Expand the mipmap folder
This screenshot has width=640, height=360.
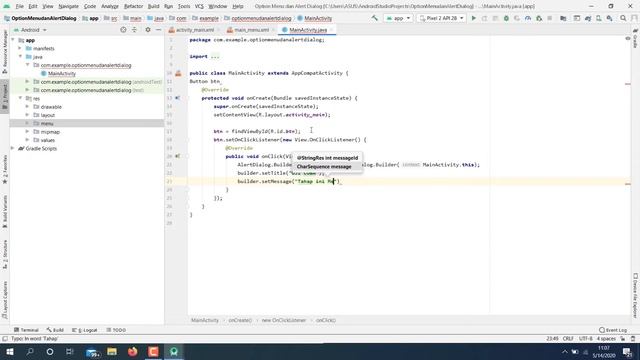click(27, 132)
